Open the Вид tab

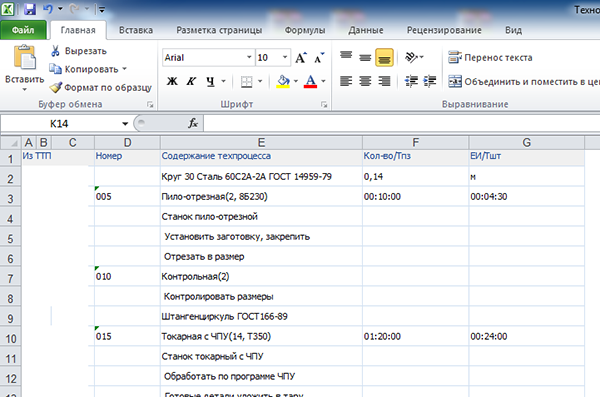tap(513, 30)
